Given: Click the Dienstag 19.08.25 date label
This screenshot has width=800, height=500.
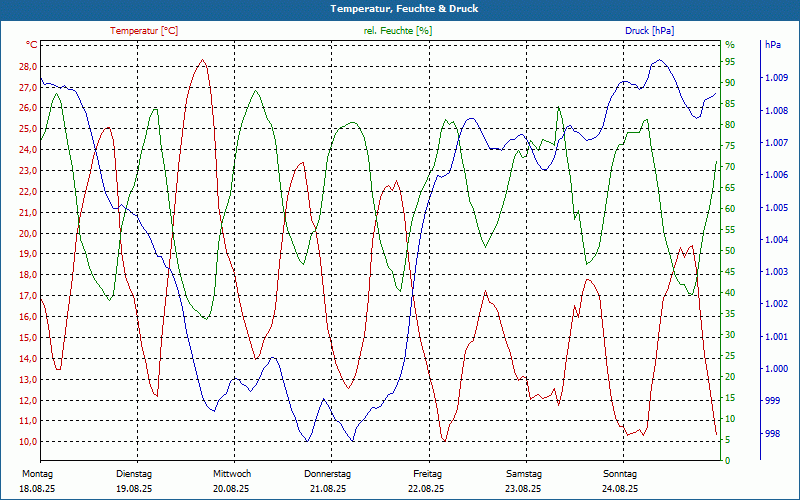Looking at the screenshot, I should click(134, 481).
